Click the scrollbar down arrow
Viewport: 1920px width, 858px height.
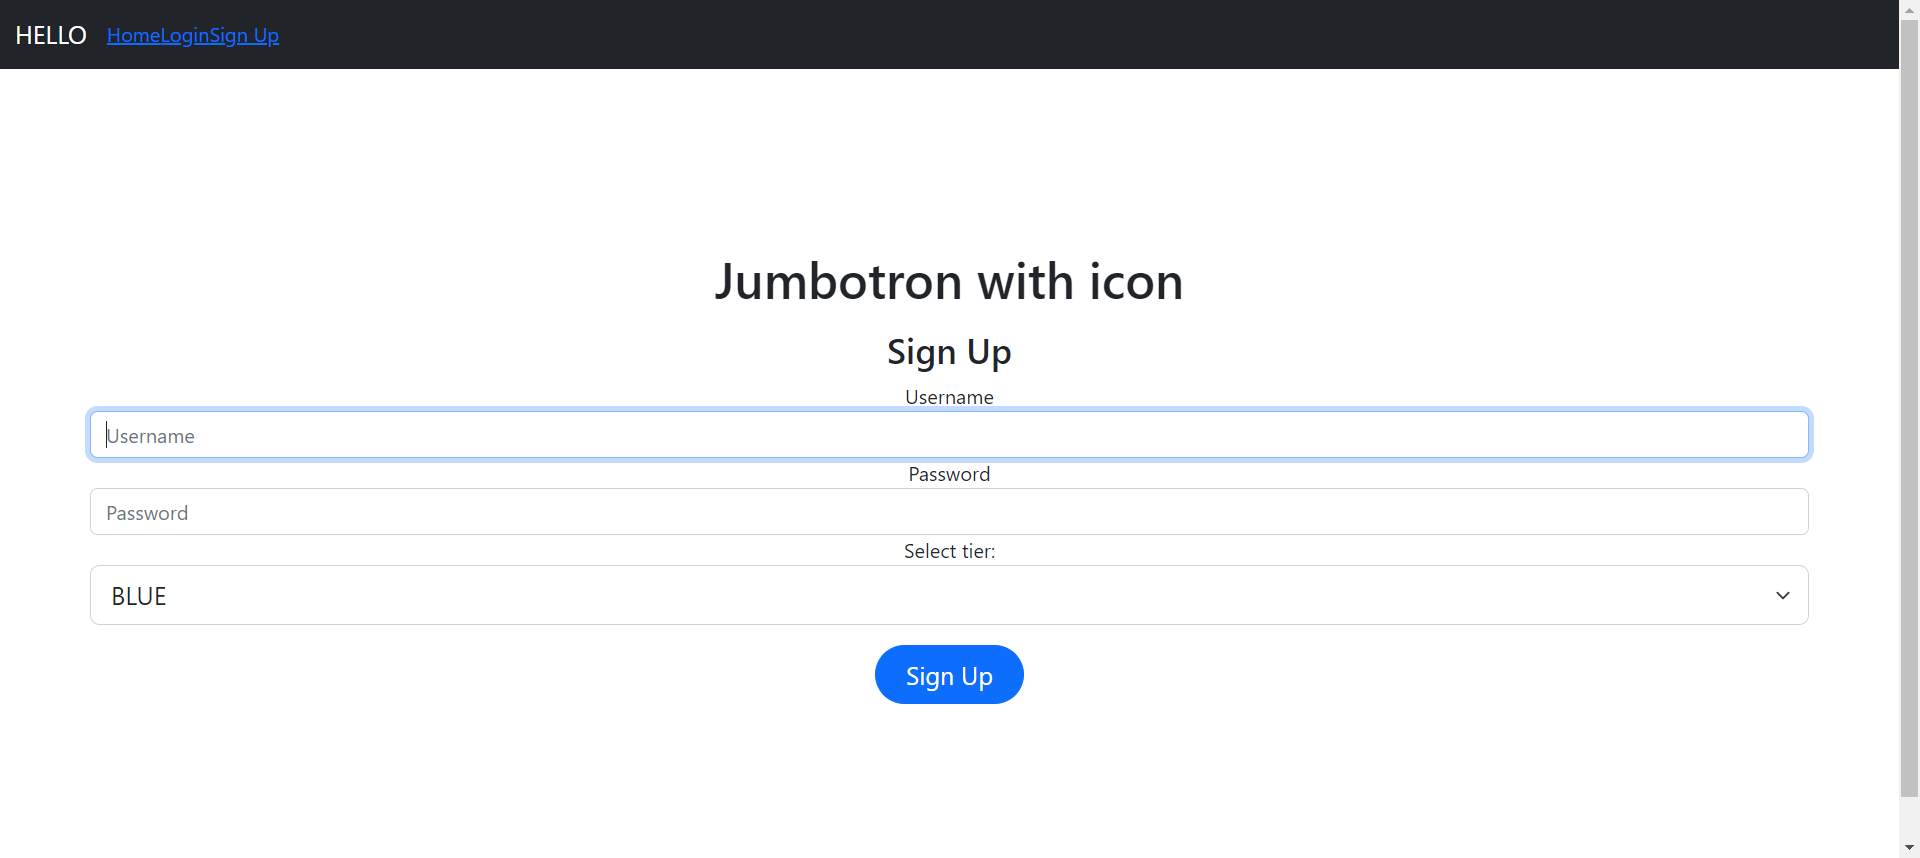[x=1909, y=848]
